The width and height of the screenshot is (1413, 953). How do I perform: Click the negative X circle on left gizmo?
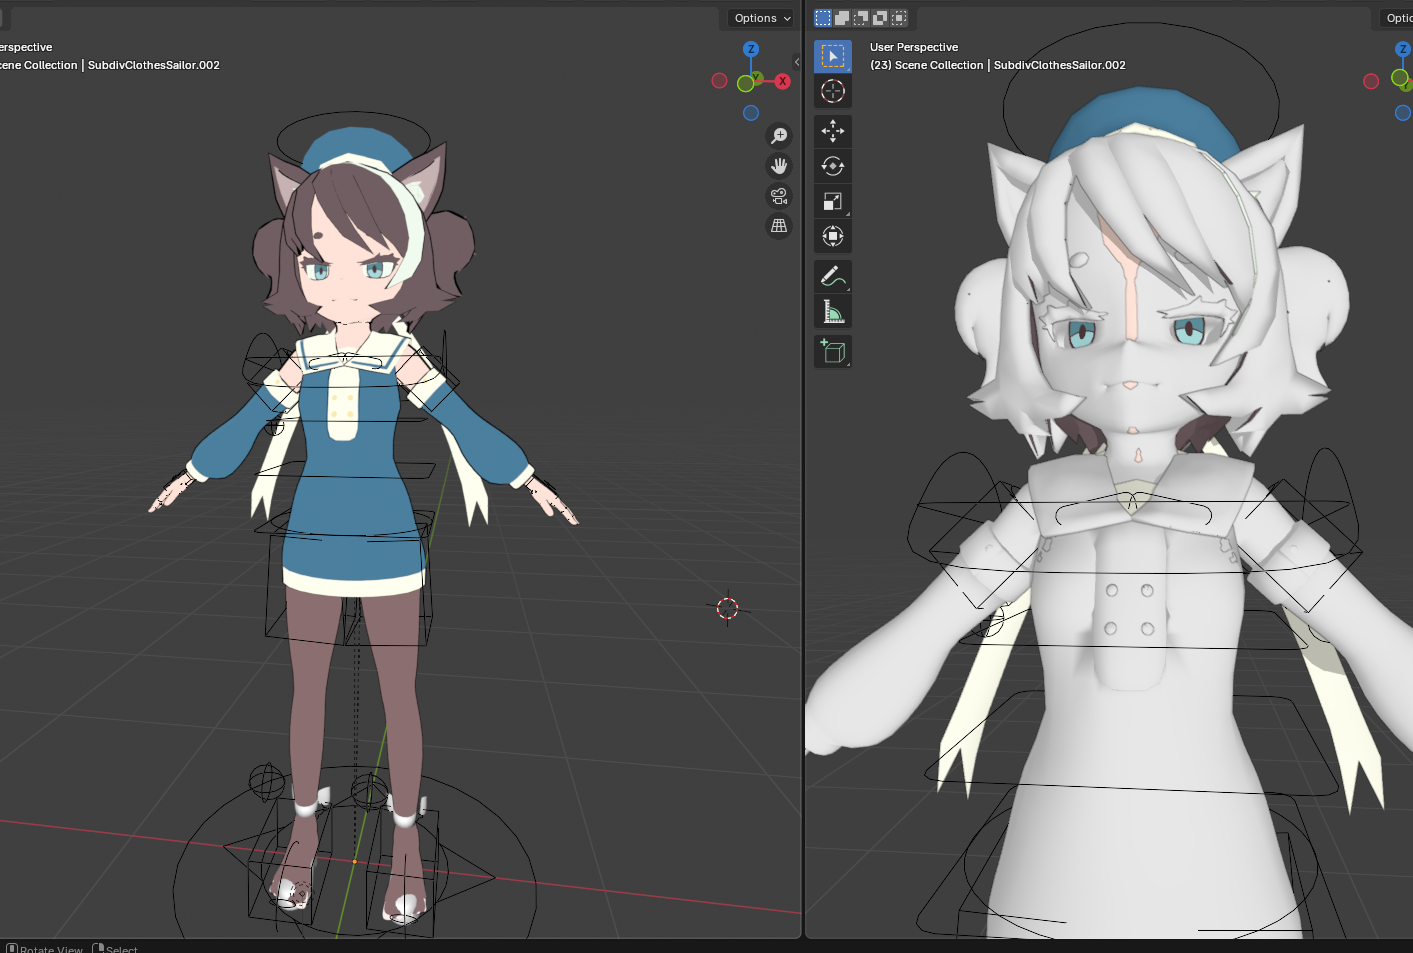pyautogui.click(x=719, y=81)
